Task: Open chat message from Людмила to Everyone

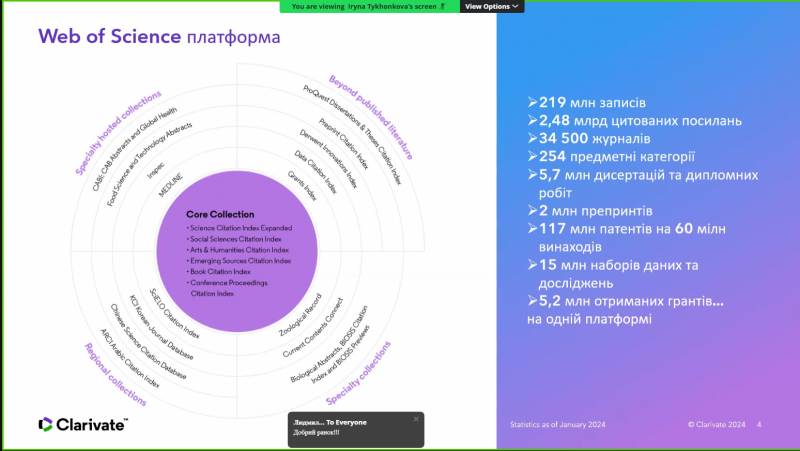Action: click(x=356, y=430)
